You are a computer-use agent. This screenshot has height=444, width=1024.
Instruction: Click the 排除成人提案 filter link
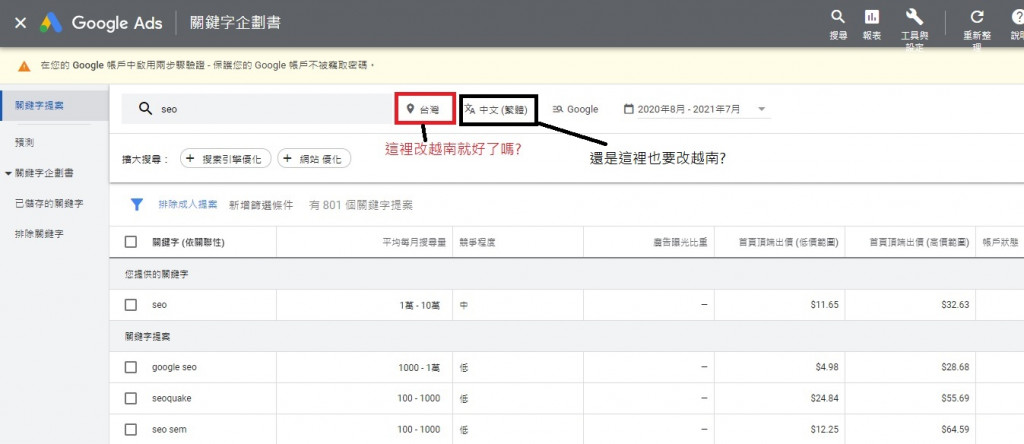click(188, 205)
